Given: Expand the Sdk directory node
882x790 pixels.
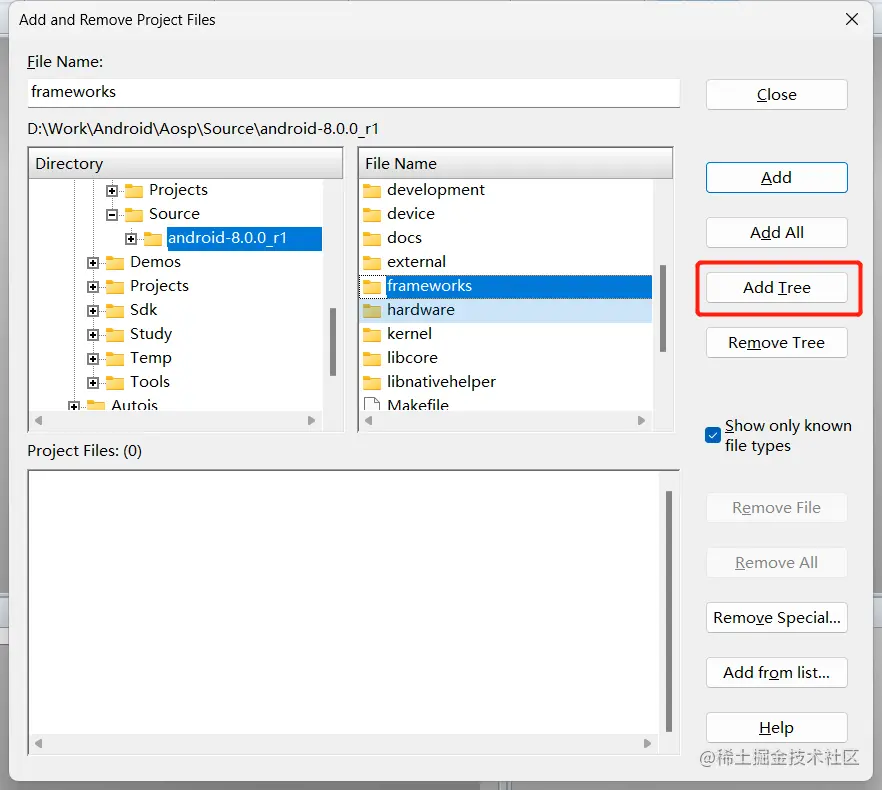Looking at the screenshot, I should pyautogui.click(x=93, y=311).
